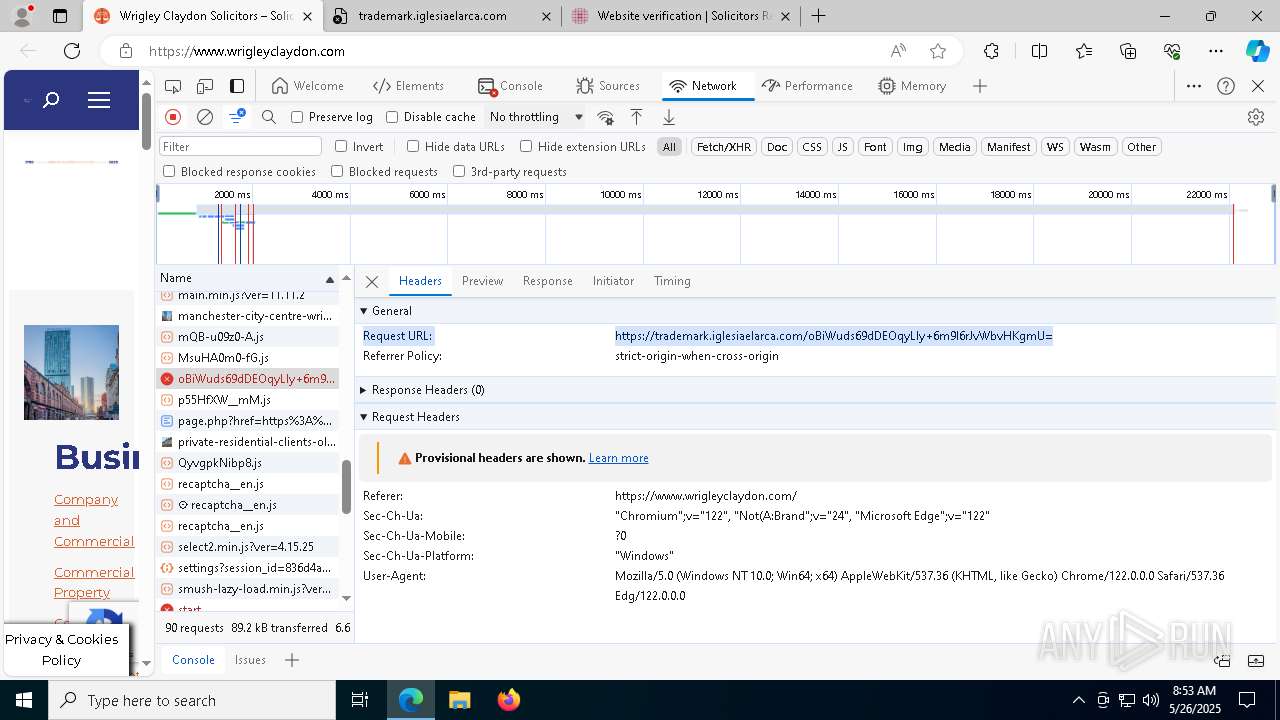Open browser Extensions puzzle icon
1280x720 pixels.
(991, 51)
